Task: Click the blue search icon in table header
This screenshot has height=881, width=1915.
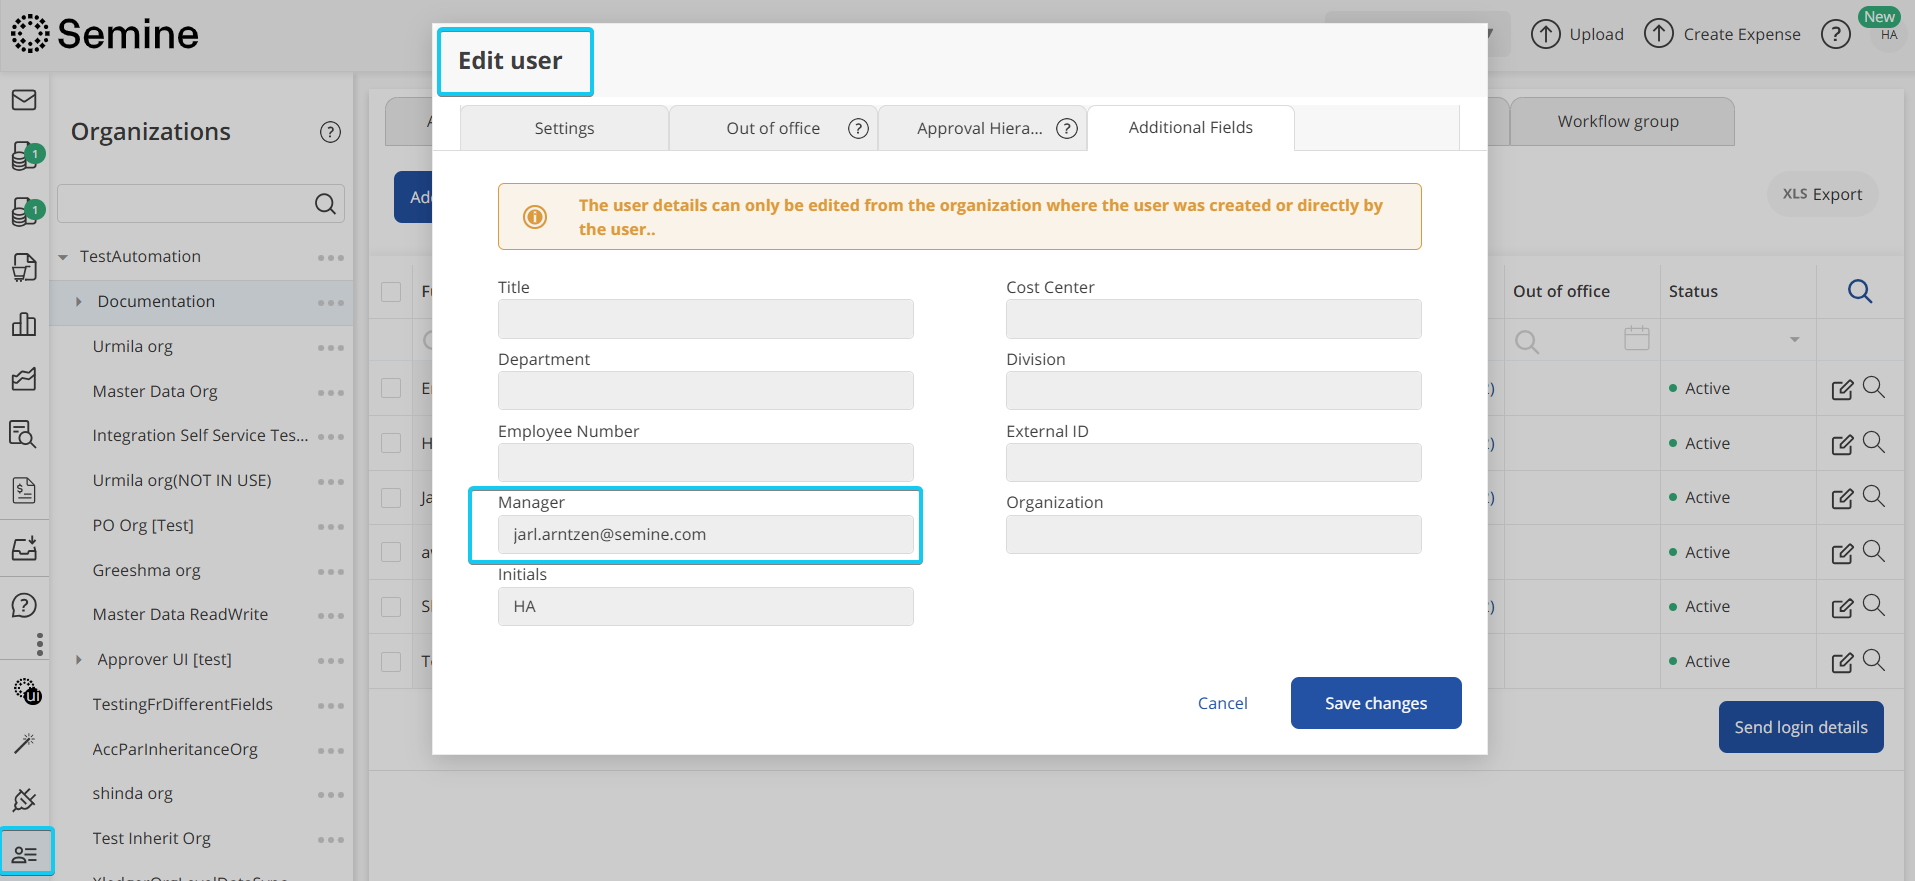Action: tap(1859, 291)
